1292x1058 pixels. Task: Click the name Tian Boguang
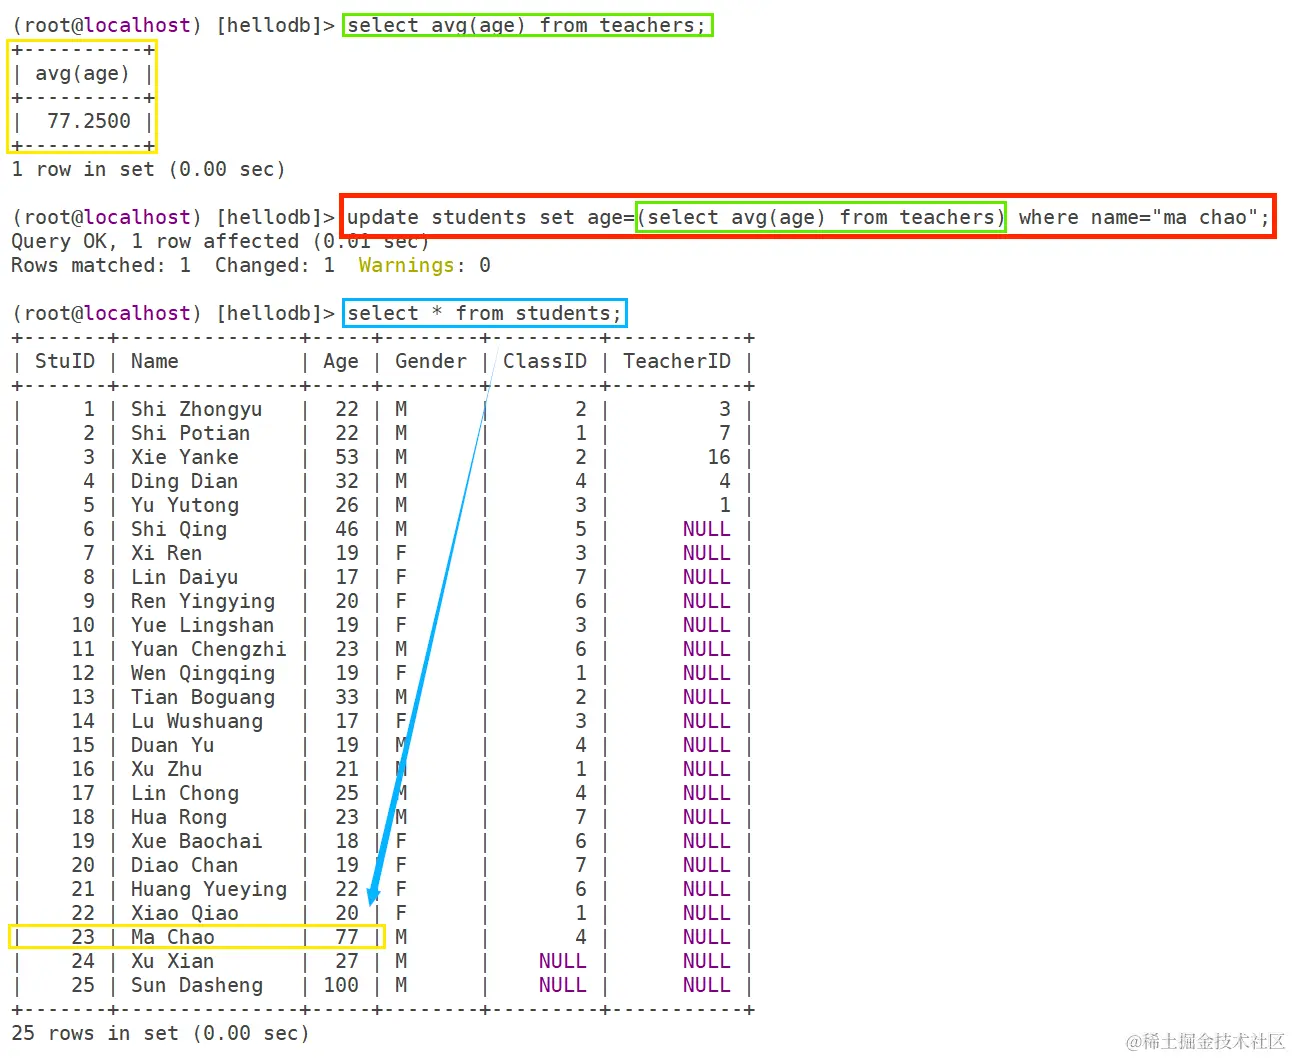click(x=202, y=697)
